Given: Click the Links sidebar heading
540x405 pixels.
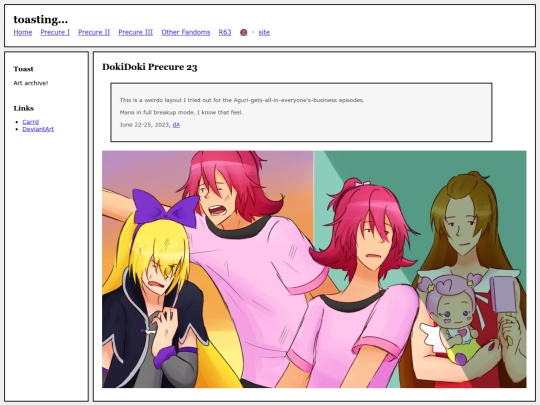Looking at the screenshot, I should (24, 108).
